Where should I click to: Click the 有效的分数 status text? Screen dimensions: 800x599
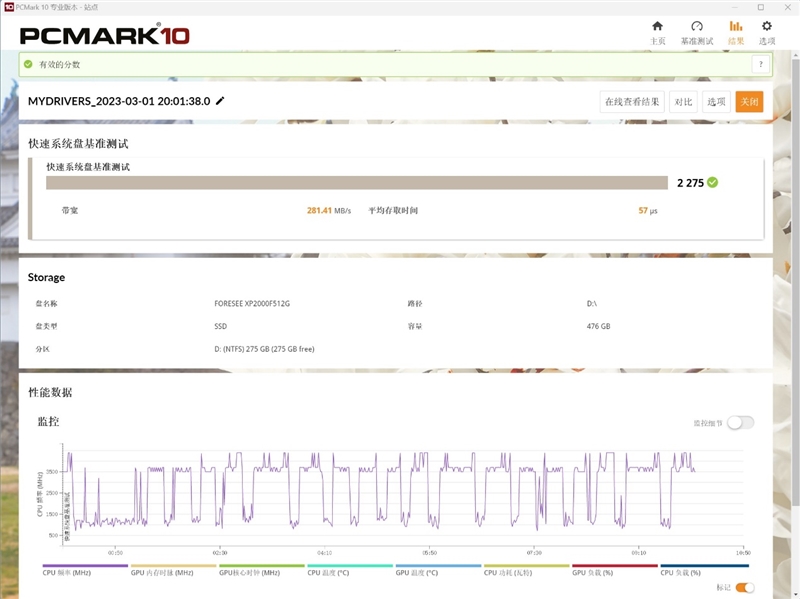pos(60,64)
